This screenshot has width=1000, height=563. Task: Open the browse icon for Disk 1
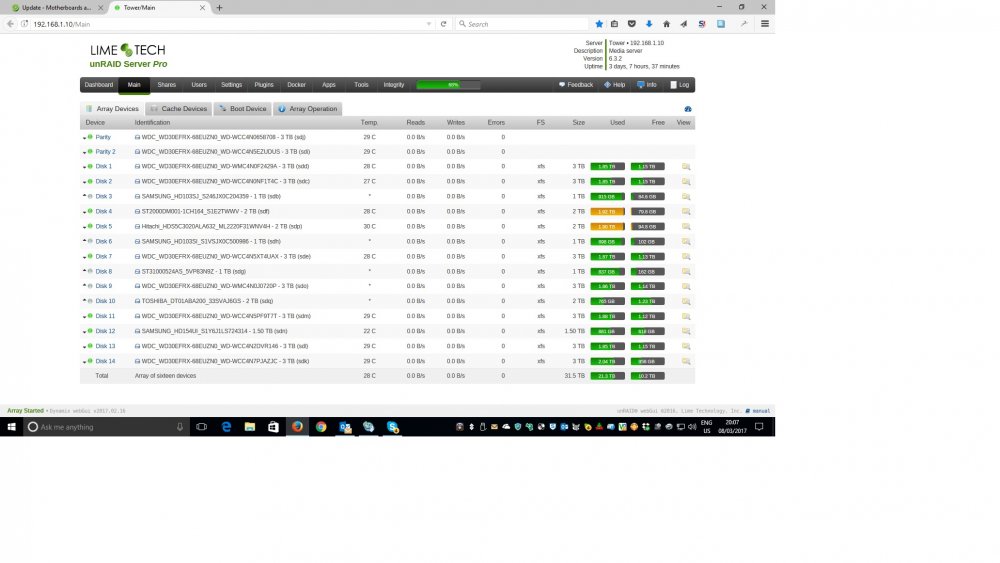686,166
